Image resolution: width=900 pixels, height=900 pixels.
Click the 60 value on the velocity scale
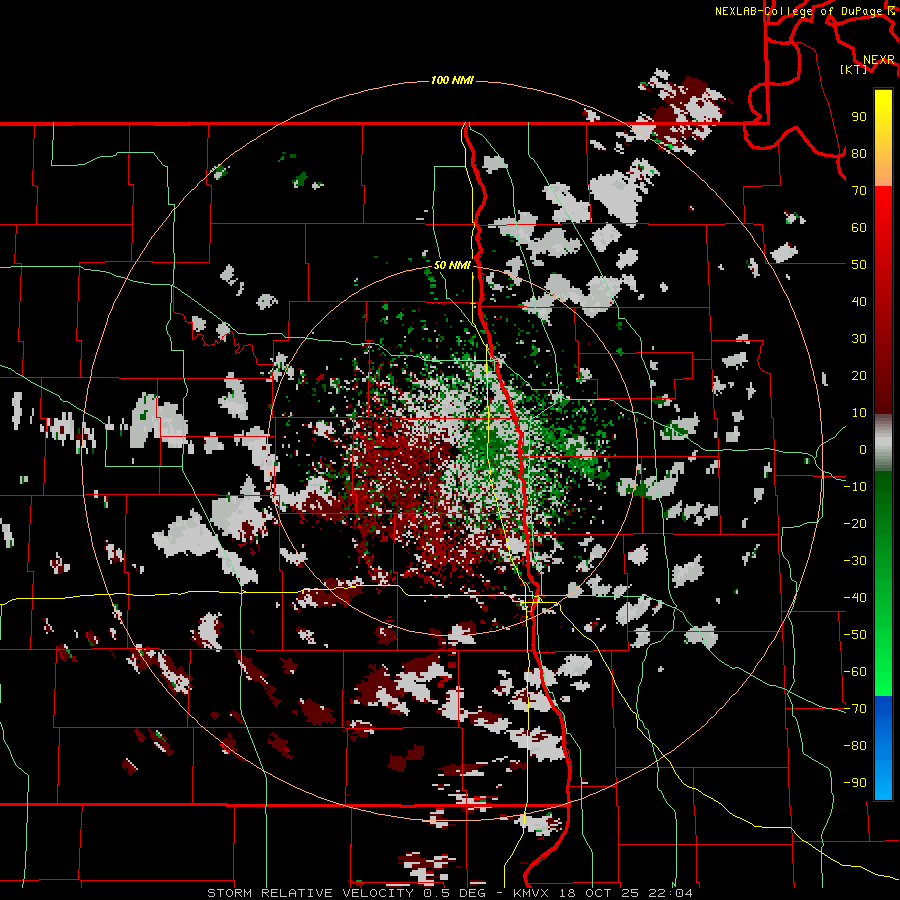click(x=859, y=228)
